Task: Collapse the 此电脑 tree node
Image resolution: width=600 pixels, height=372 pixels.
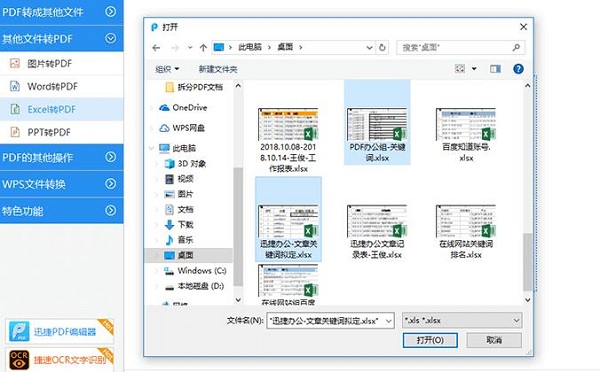Action: click(152, 148)
